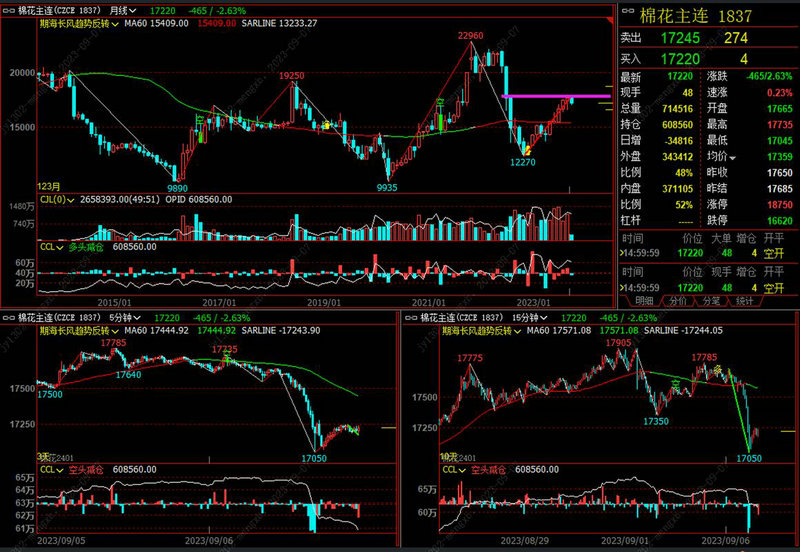Click the 买入 price 17220

(680, 59)
